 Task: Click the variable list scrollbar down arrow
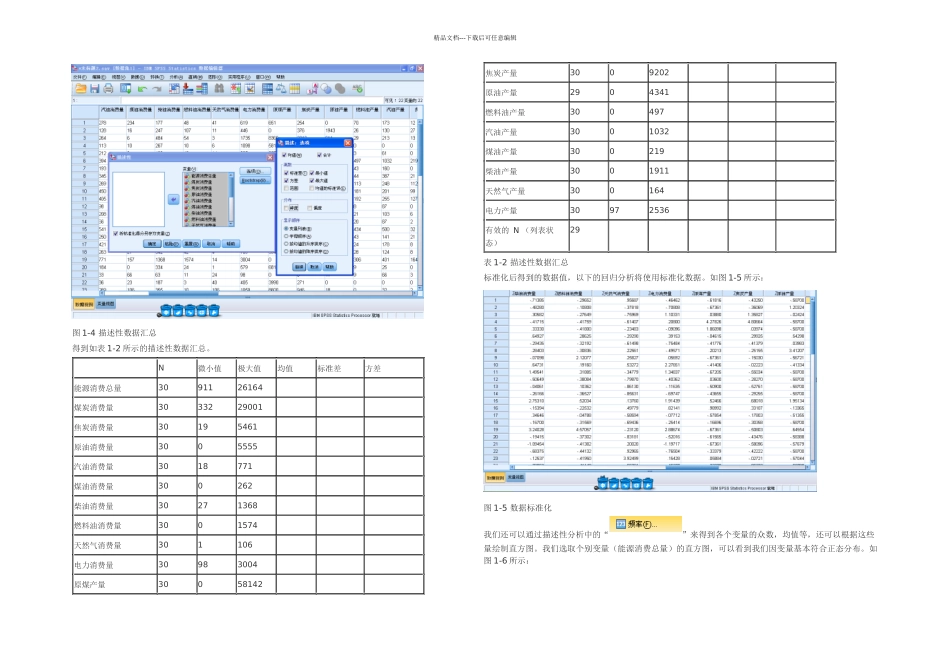(231, 224)
